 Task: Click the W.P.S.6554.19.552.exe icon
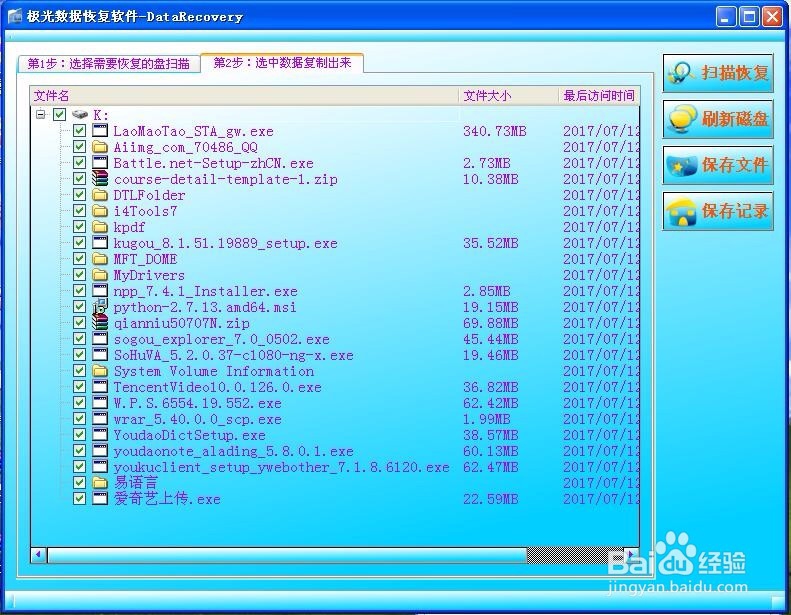(100, 403)
